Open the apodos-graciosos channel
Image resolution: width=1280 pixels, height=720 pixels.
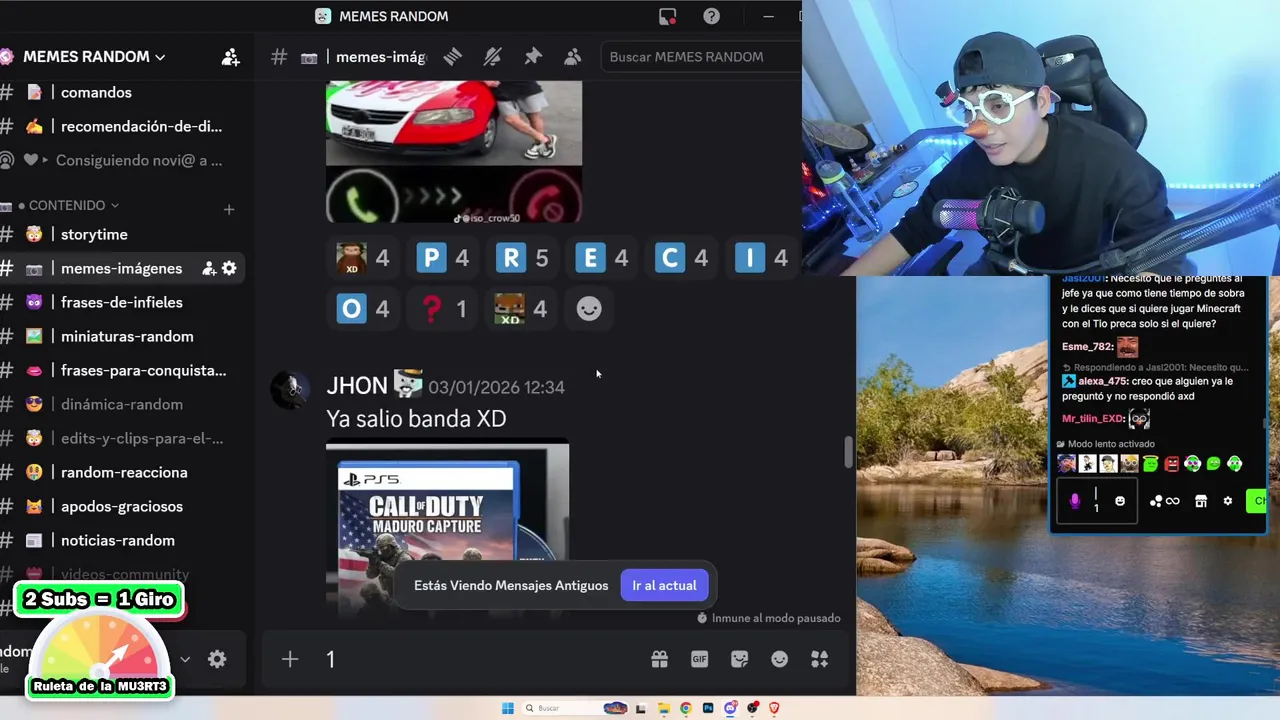click(120, 506)
